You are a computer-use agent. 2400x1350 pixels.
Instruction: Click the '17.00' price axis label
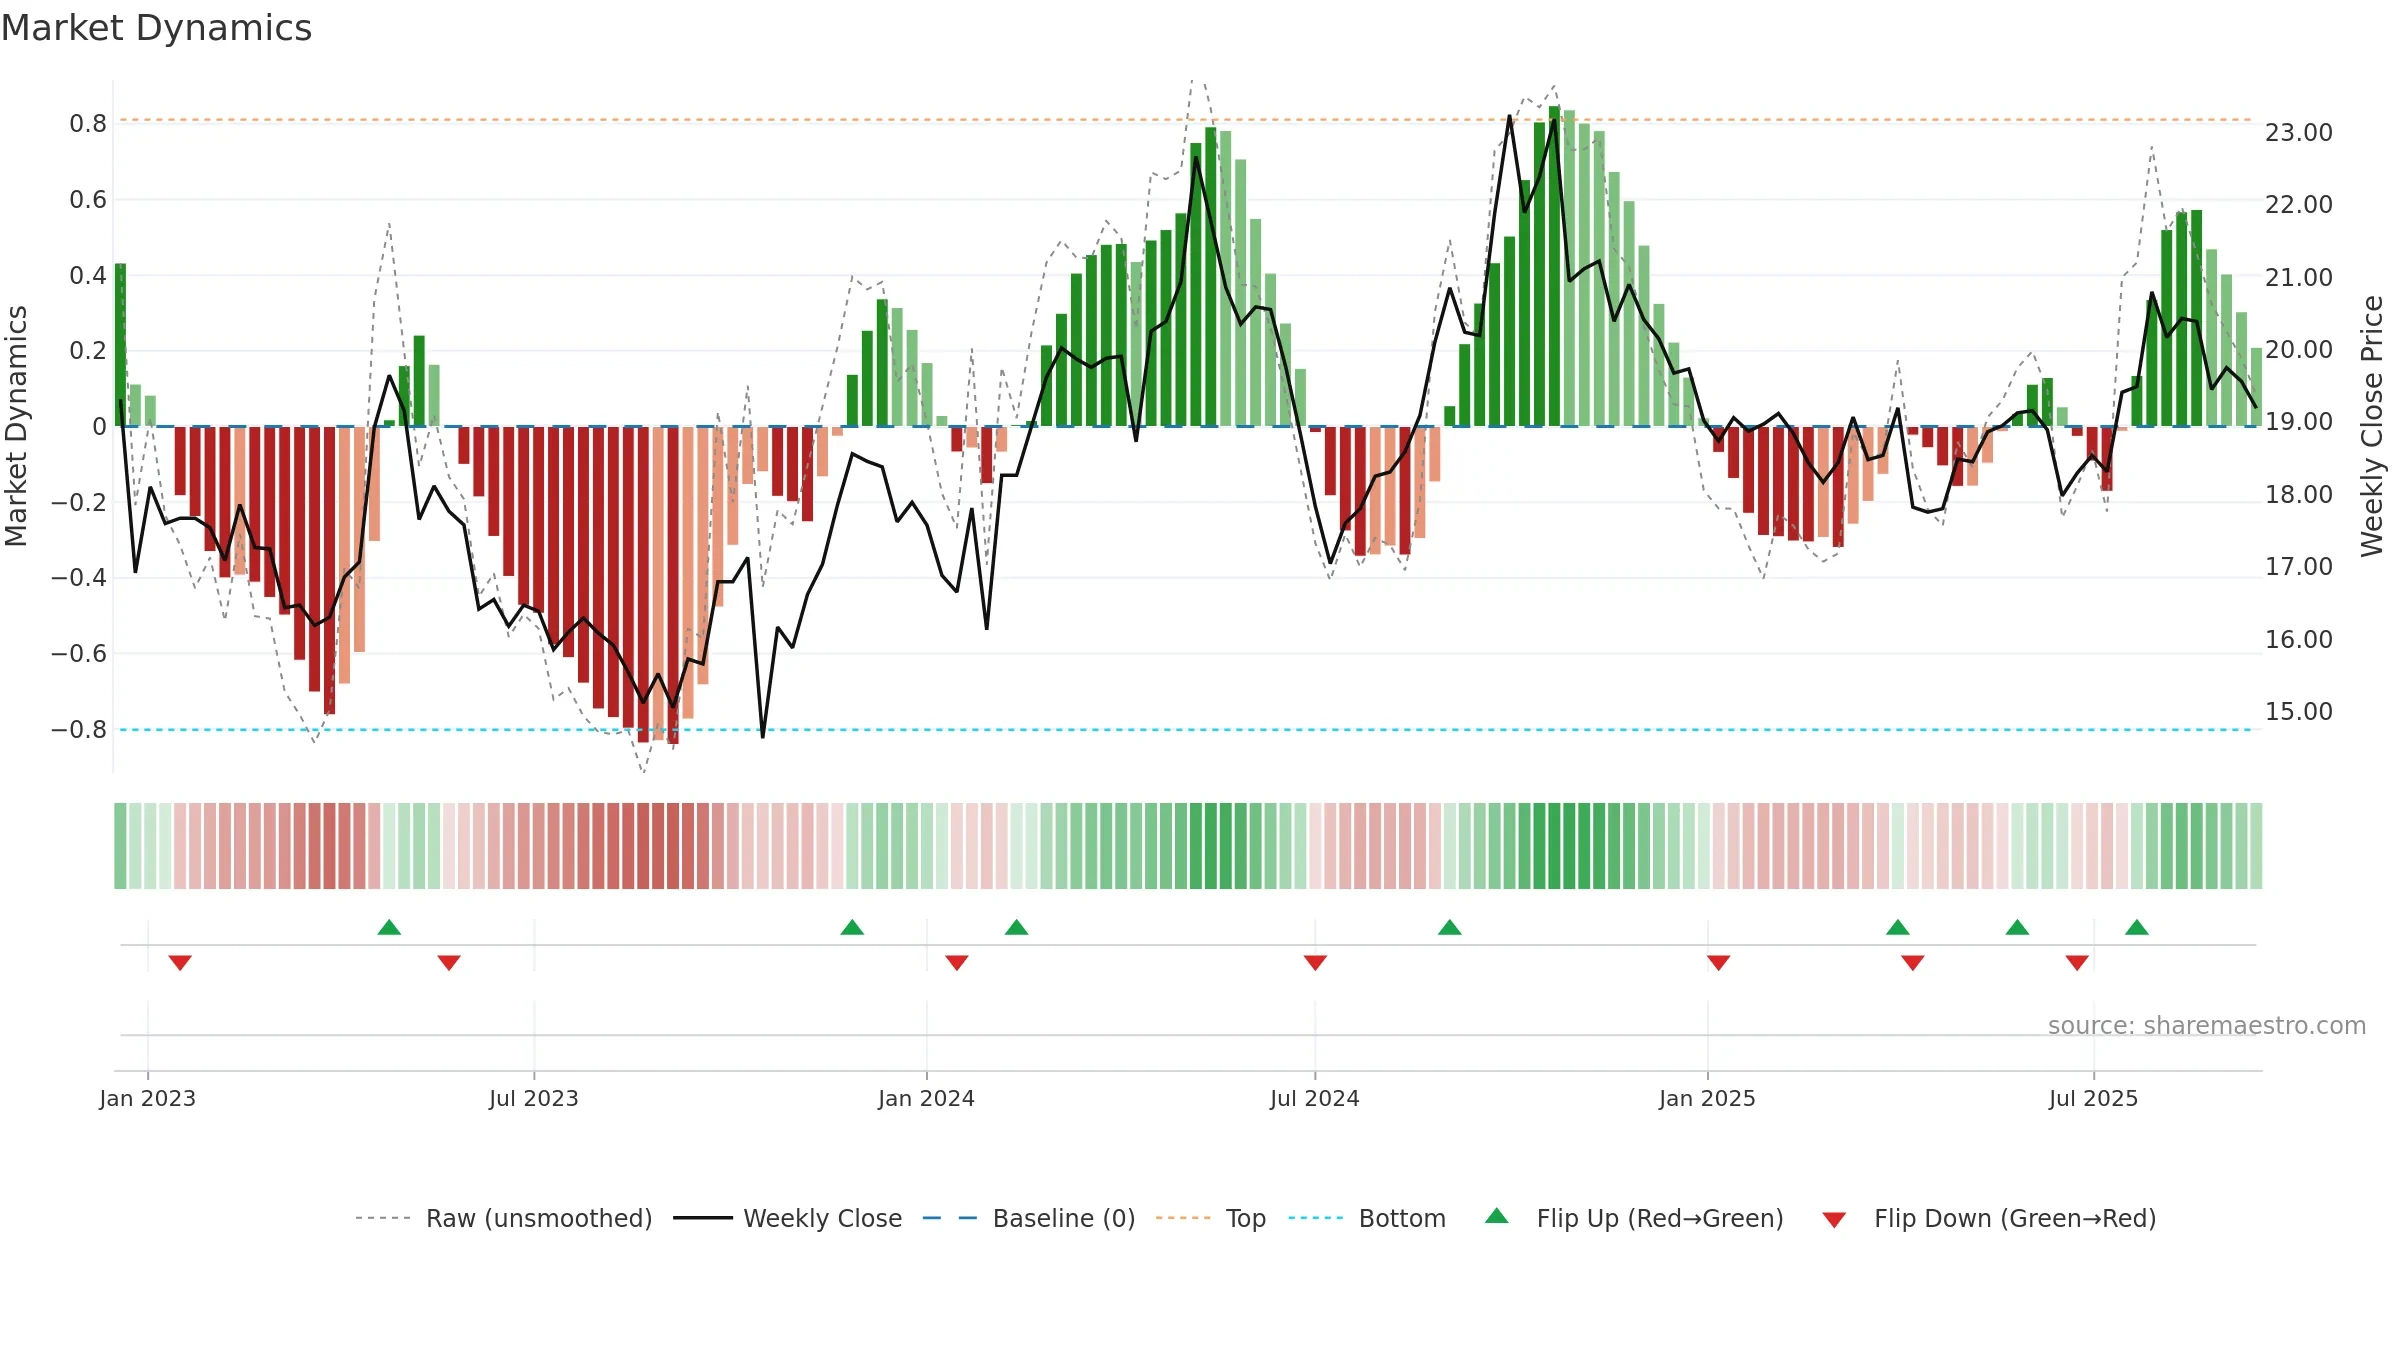click(x=2299, y=566)
